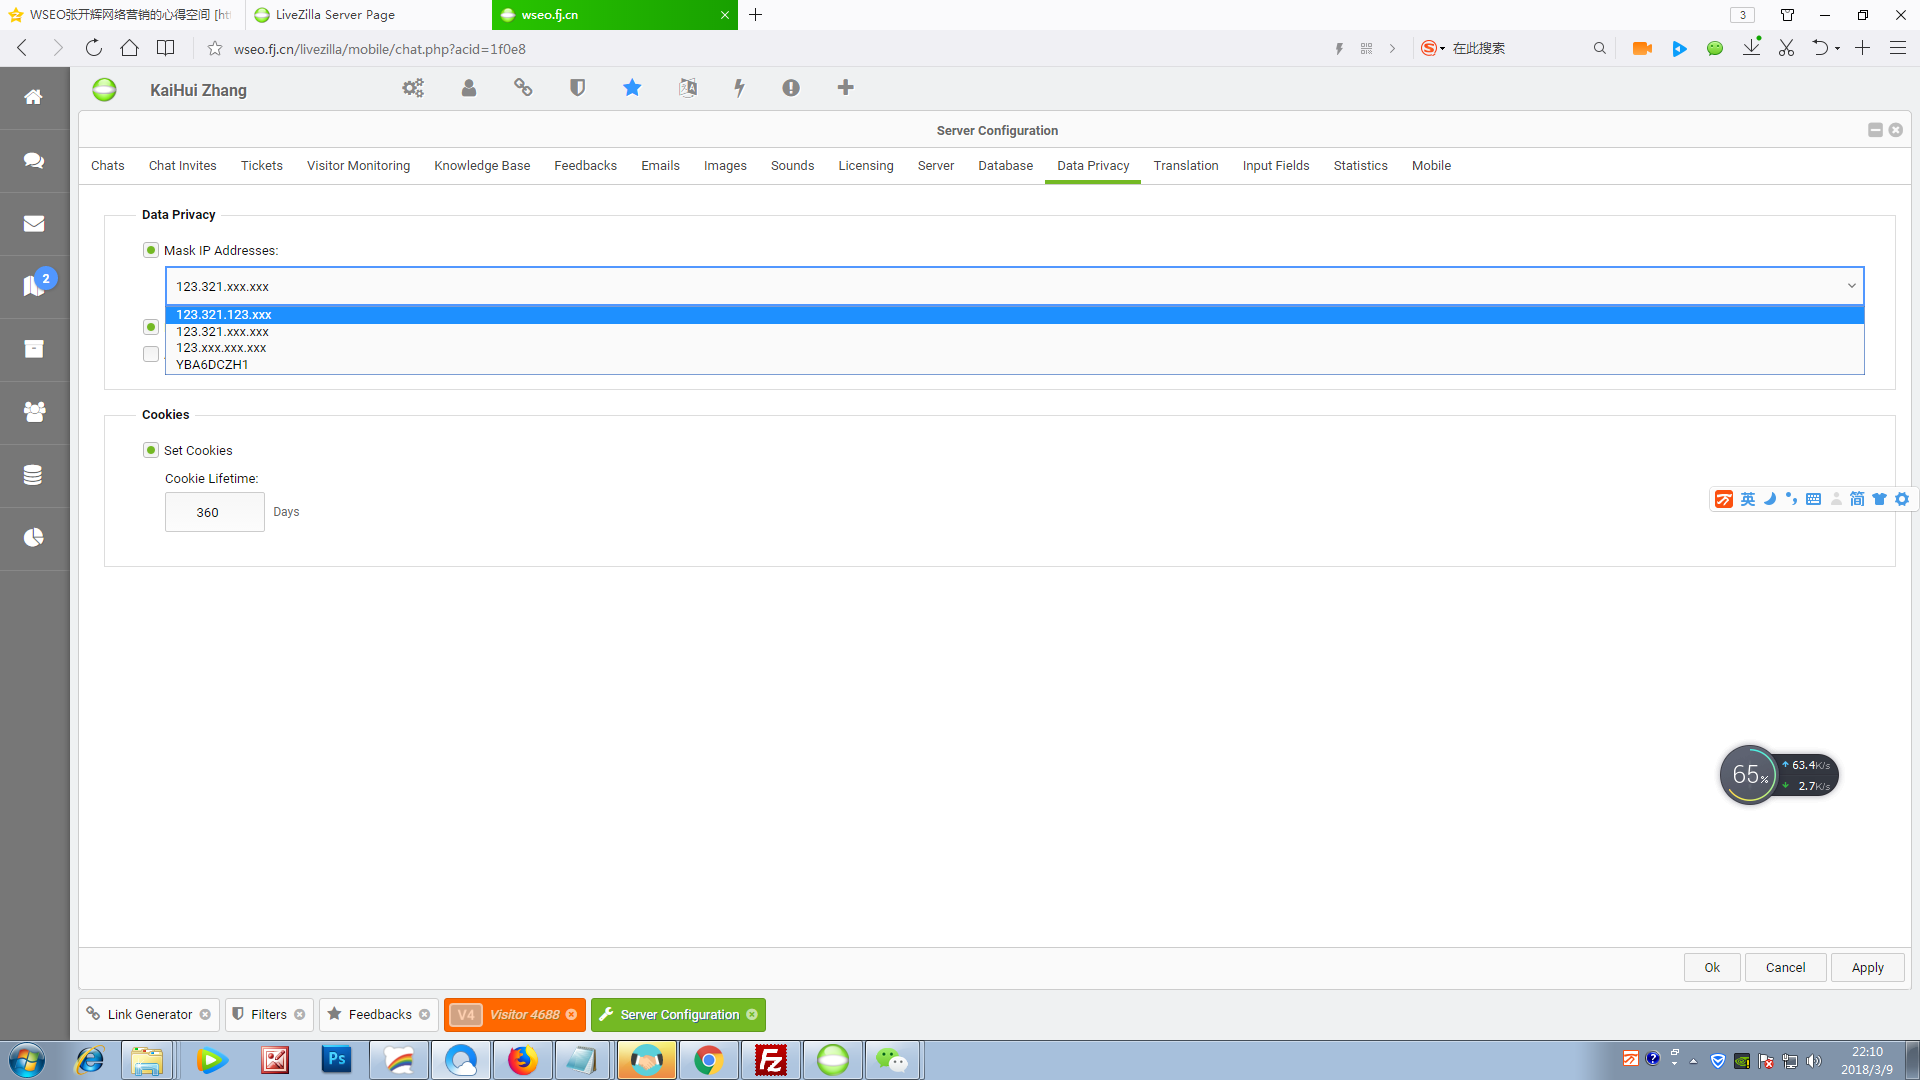Select 123.xxx.xxx.xxx from dropdown list
The width and height of the screenshot is (1920, 1080).
point(220,347)
